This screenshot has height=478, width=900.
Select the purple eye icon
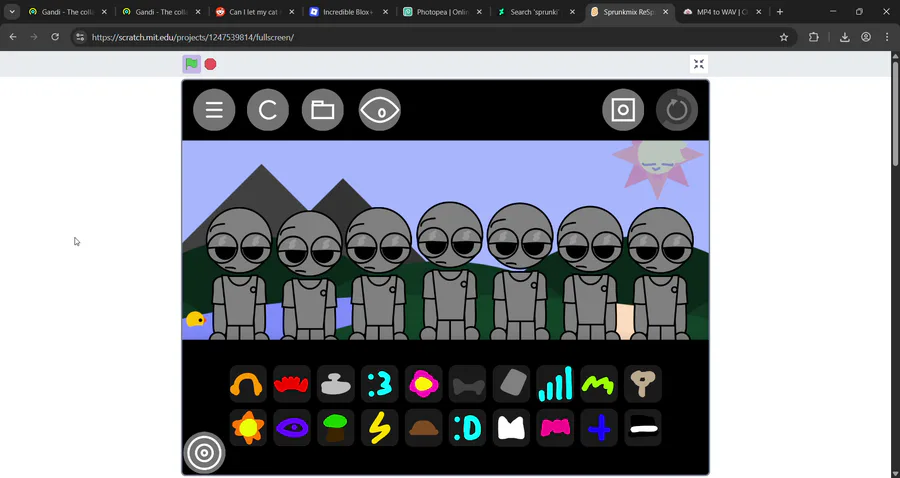[292, 428]
